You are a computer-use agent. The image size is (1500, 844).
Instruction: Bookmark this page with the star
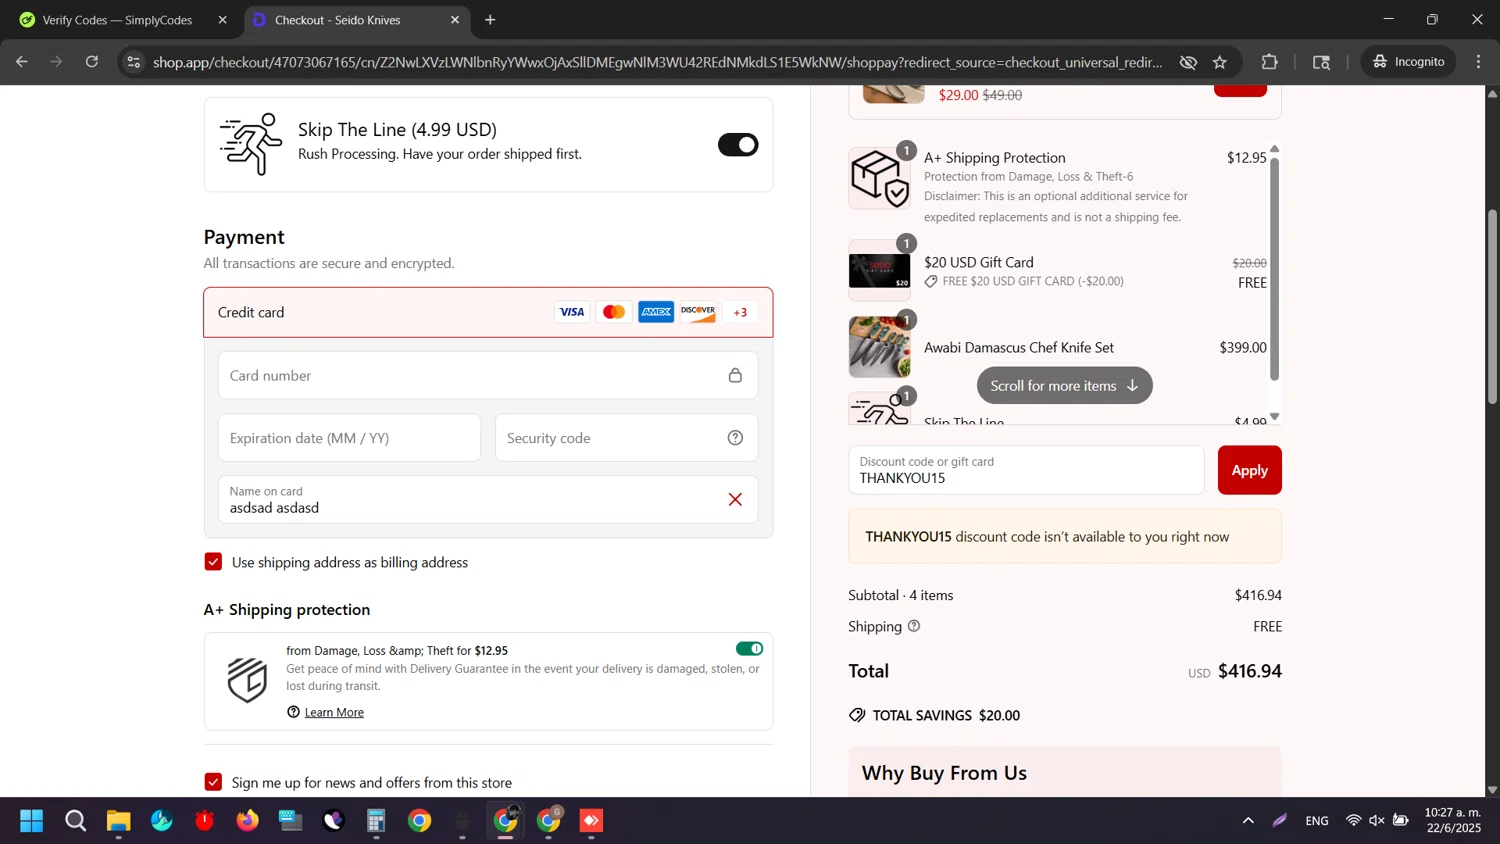(x=1220, y=62)
